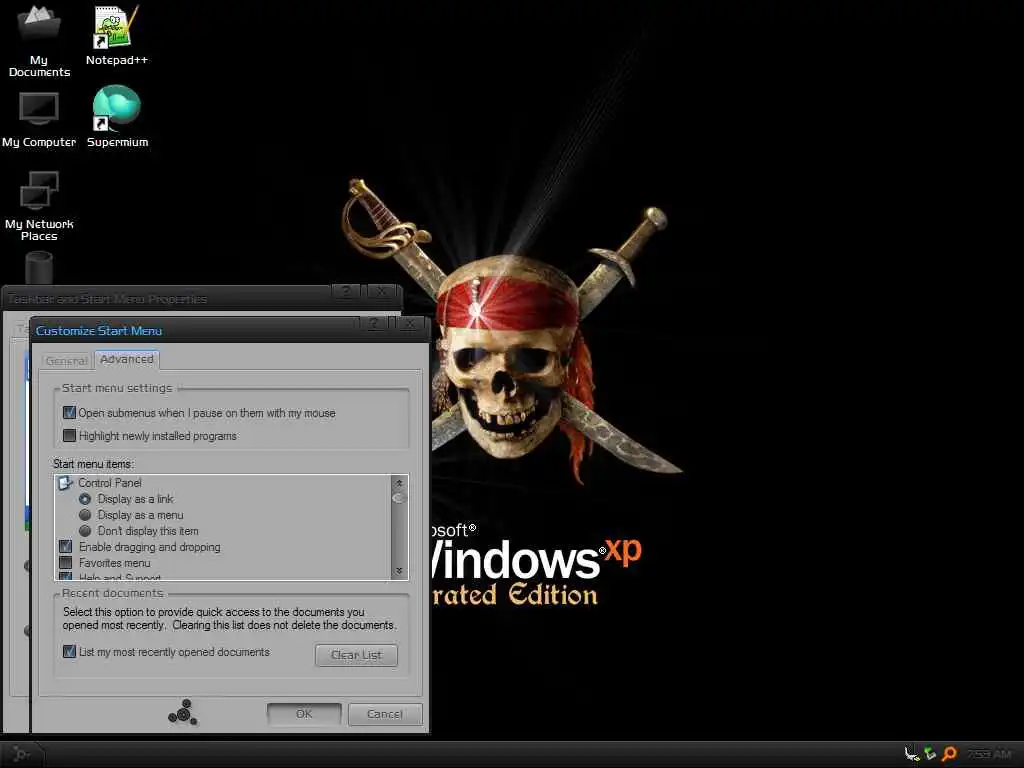Toggle List my most recently opened documents
Viewport: 1024px width, 768px height.
(x=69, y=651)
